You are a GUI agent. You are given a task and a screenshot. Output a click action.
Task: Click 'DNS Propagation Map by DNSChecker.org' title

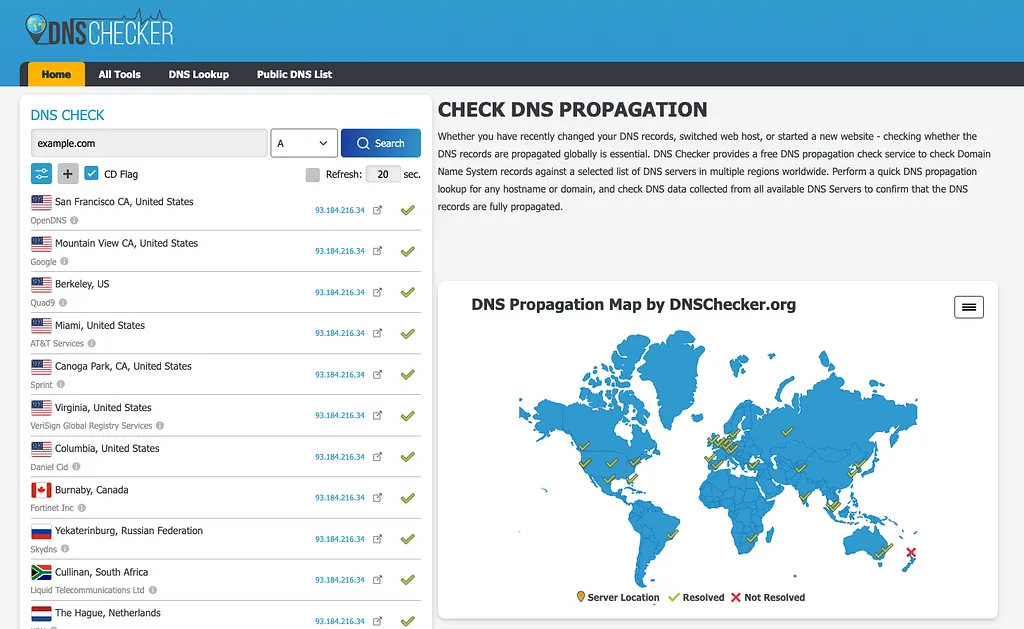click(x=633, y=304)
